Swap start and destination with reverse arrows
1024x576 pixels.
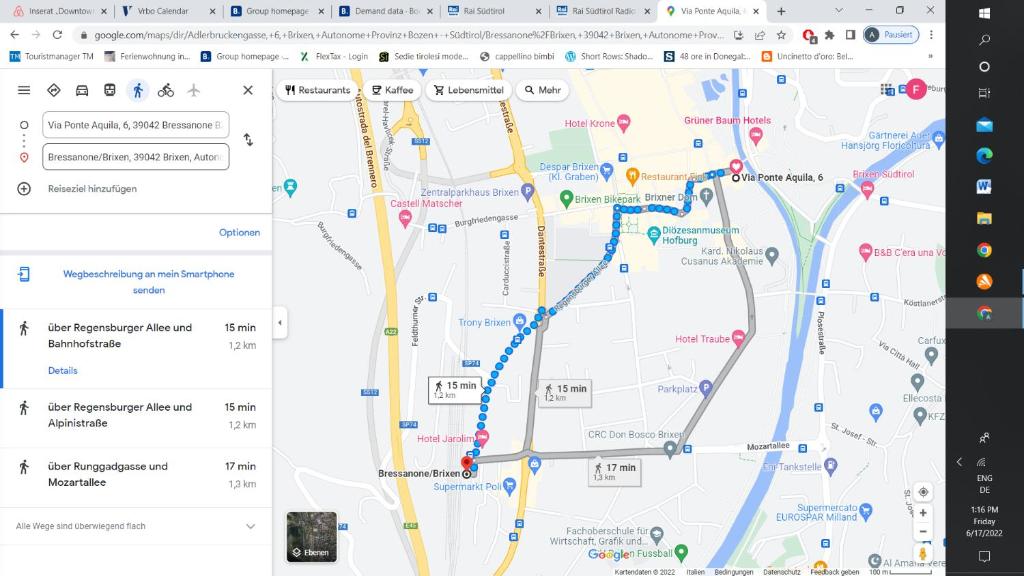tap(248, 140)
